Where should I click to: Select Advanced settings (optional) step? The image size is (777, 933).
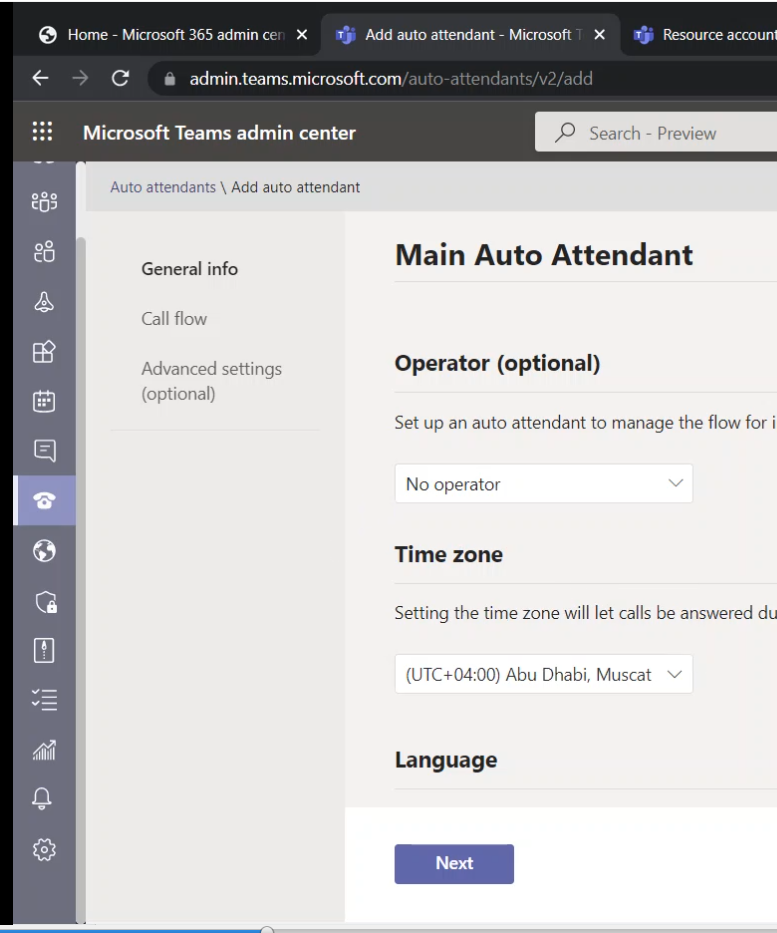coord(211,381)
